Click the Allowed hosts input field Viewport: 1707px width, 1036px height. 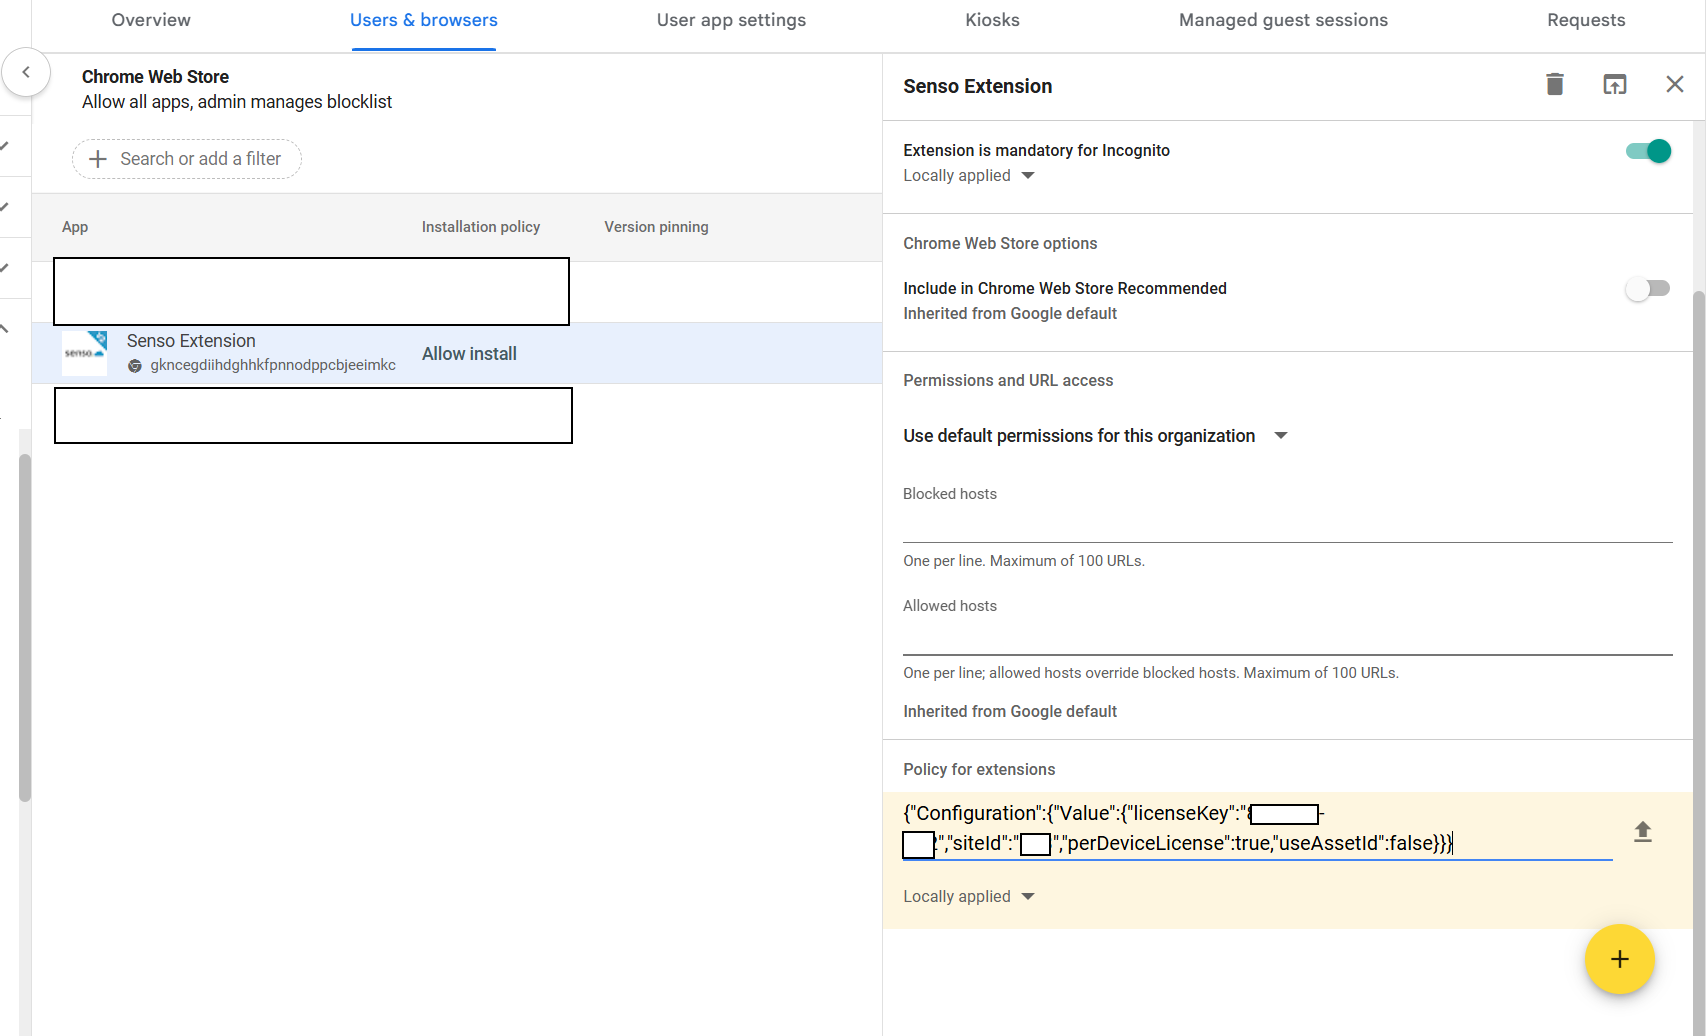coord(1288,637)
